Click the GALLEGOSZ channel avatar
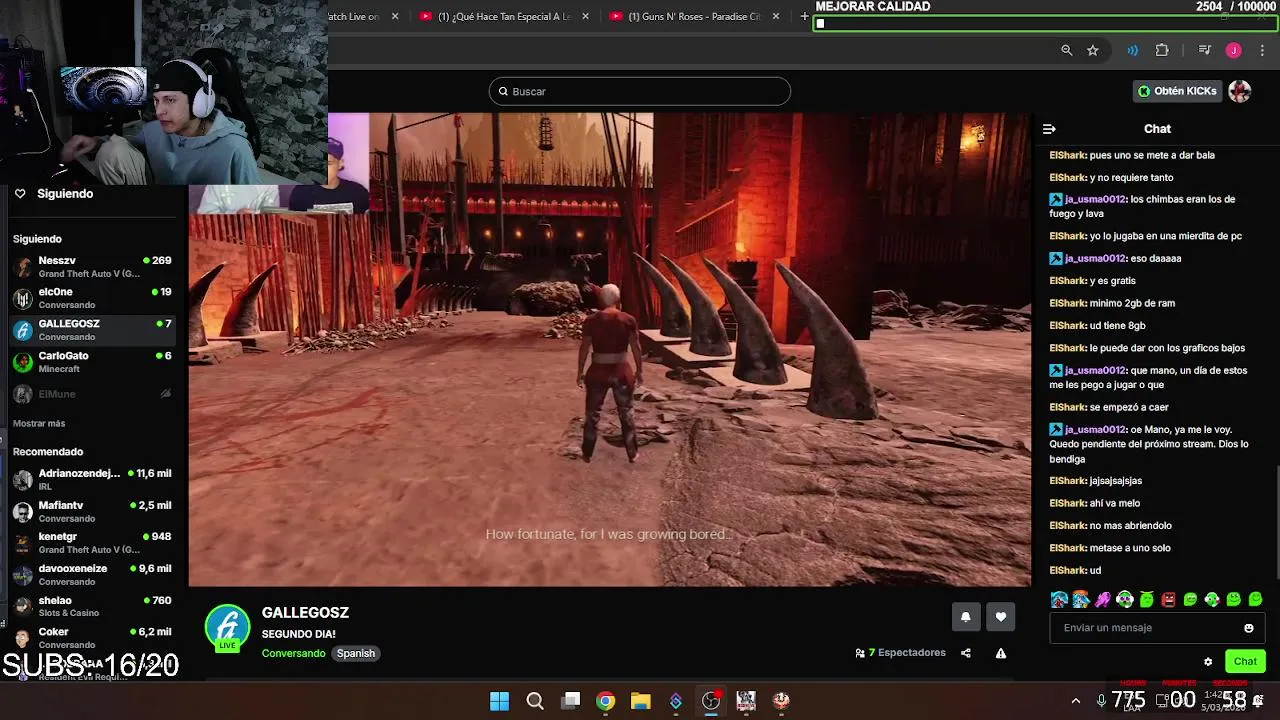 point(227,626)
